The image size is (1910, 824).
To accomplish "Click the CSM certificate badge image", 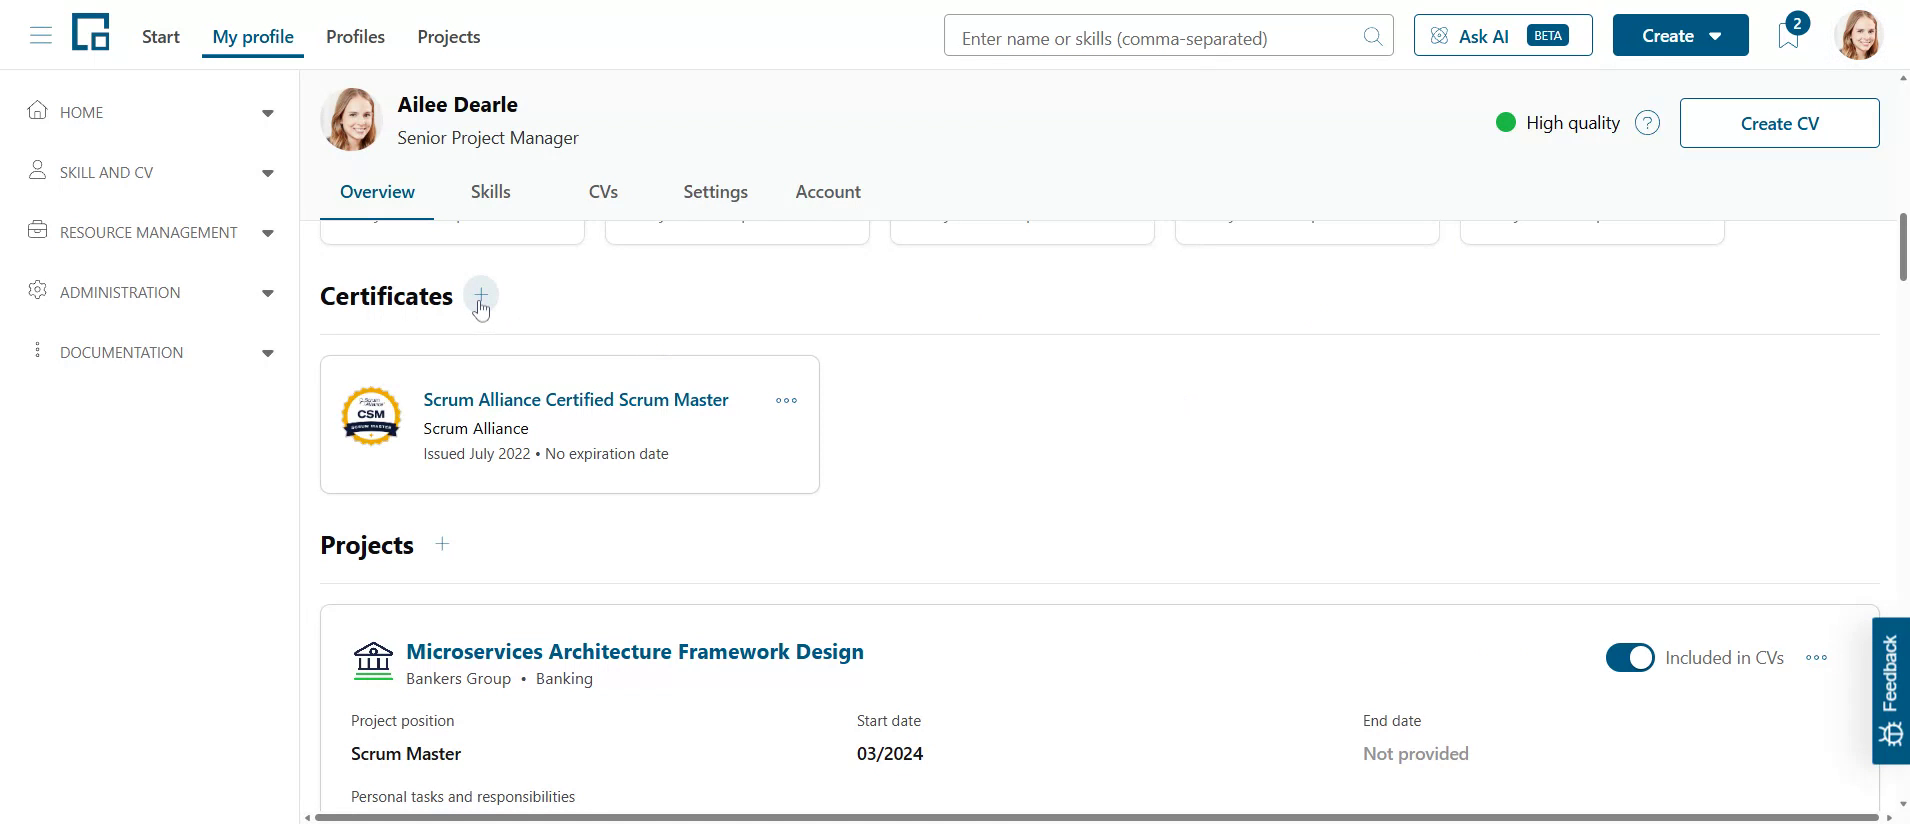I will (371, 415).
